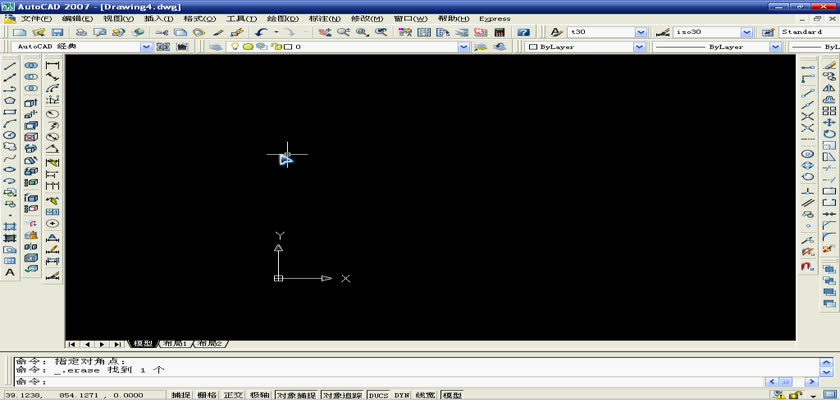Toggle DYN dynamic input

pyautogui.click(x=402, y=395)
